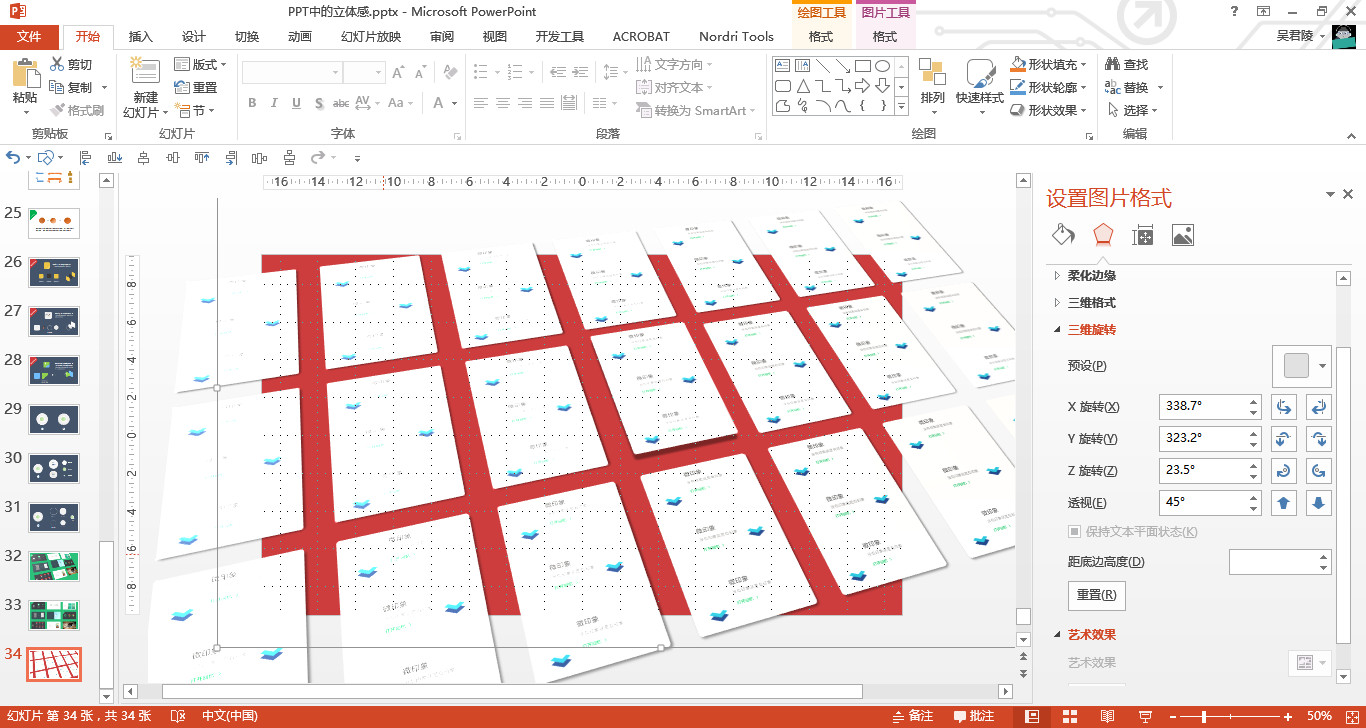Switch to the 插入 ribbon tab
The image size is (1366, 728).
(x=141, y=37)
